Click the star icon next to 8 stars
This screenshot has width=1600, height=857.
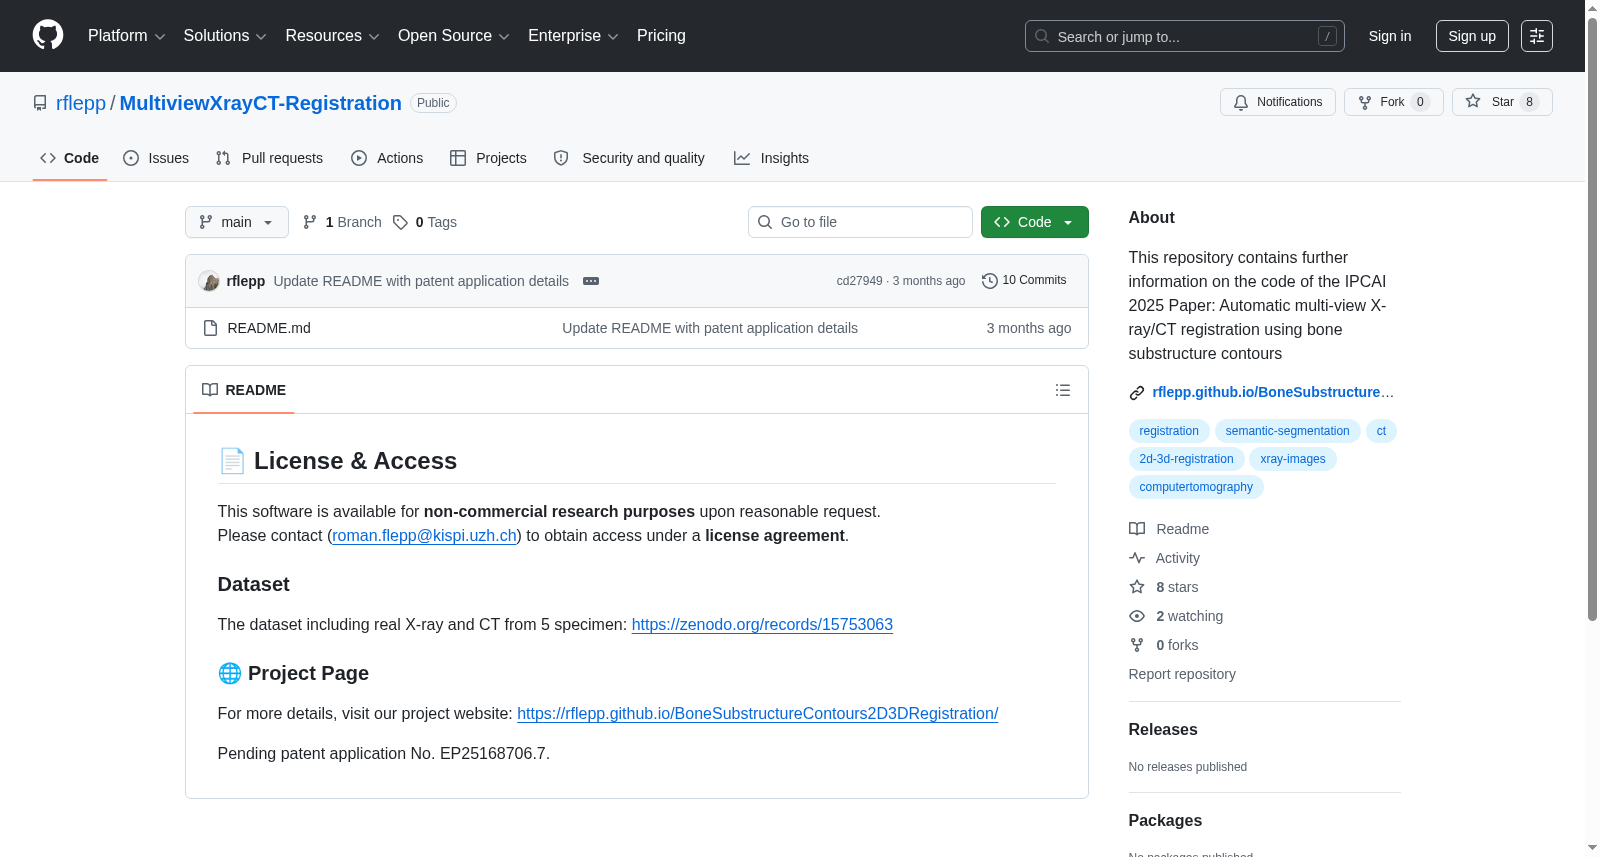(x=1137, y=587)
